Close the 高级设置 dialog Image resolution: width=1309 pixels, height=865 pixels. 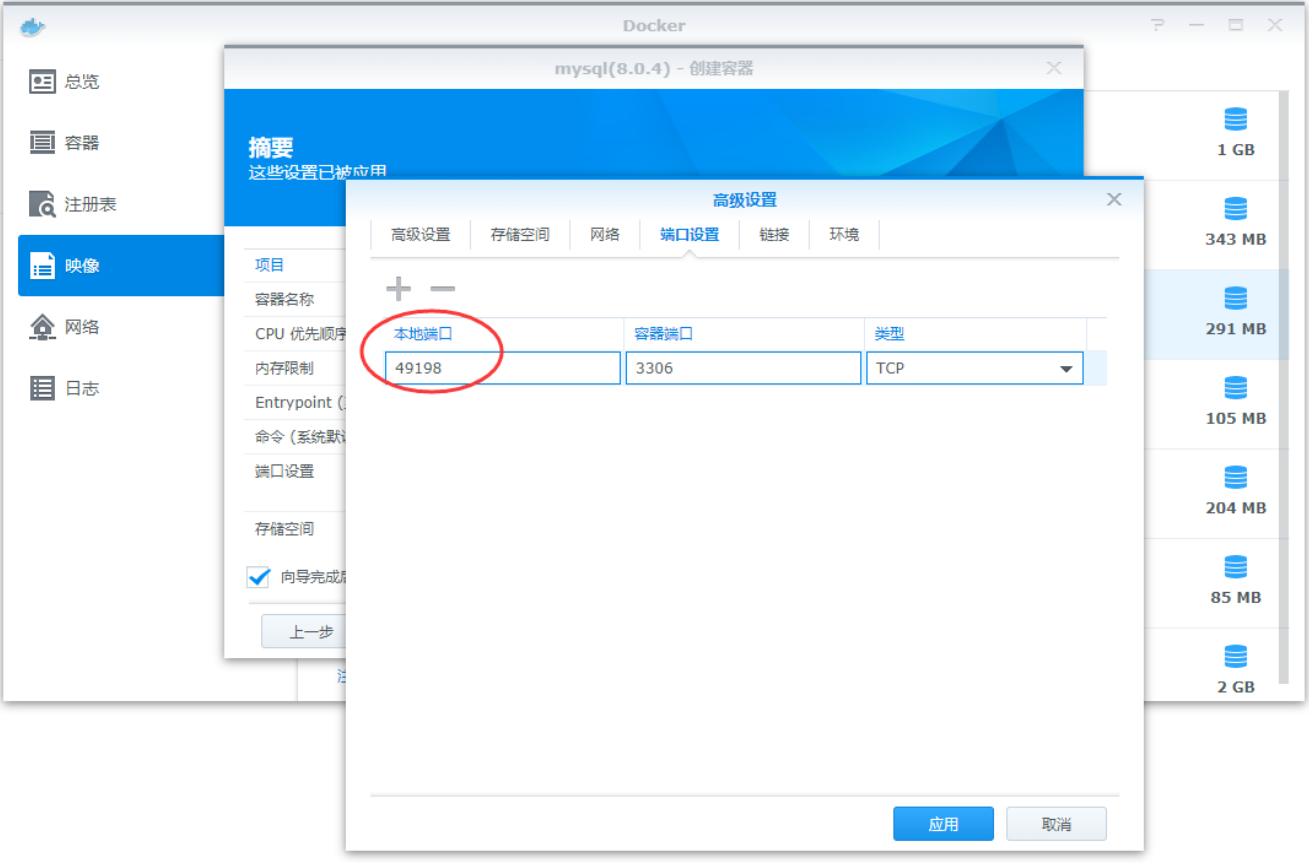coord(1114,200)
